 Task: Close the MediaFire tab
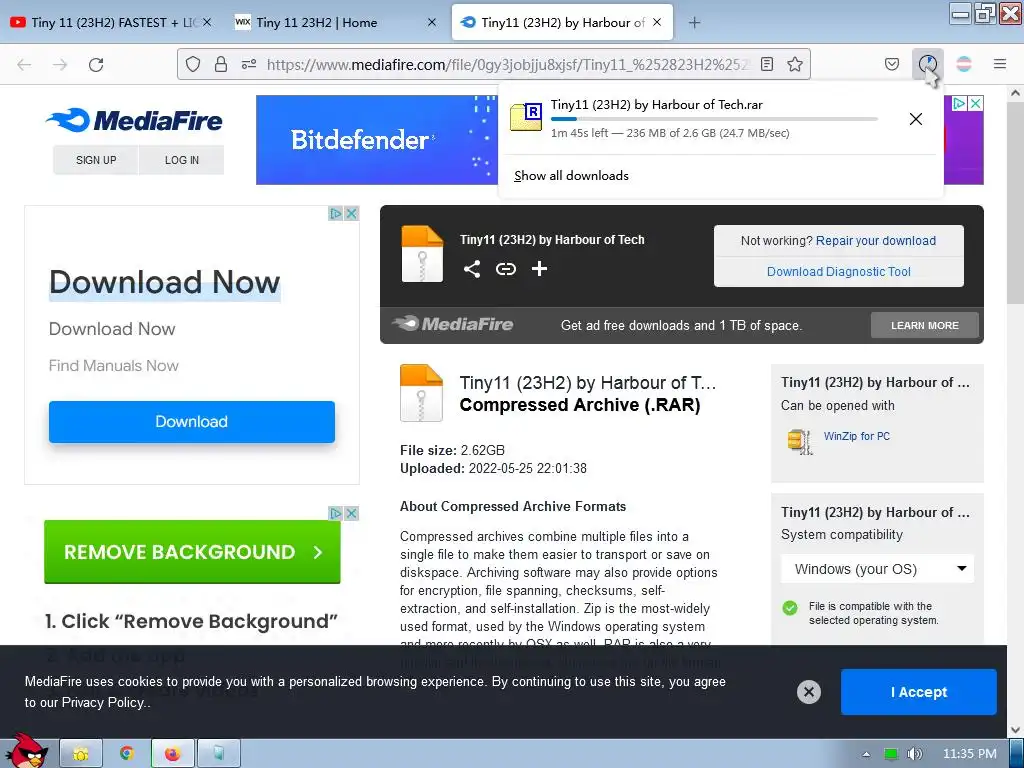pyautogui.click(x=657, y=22)
